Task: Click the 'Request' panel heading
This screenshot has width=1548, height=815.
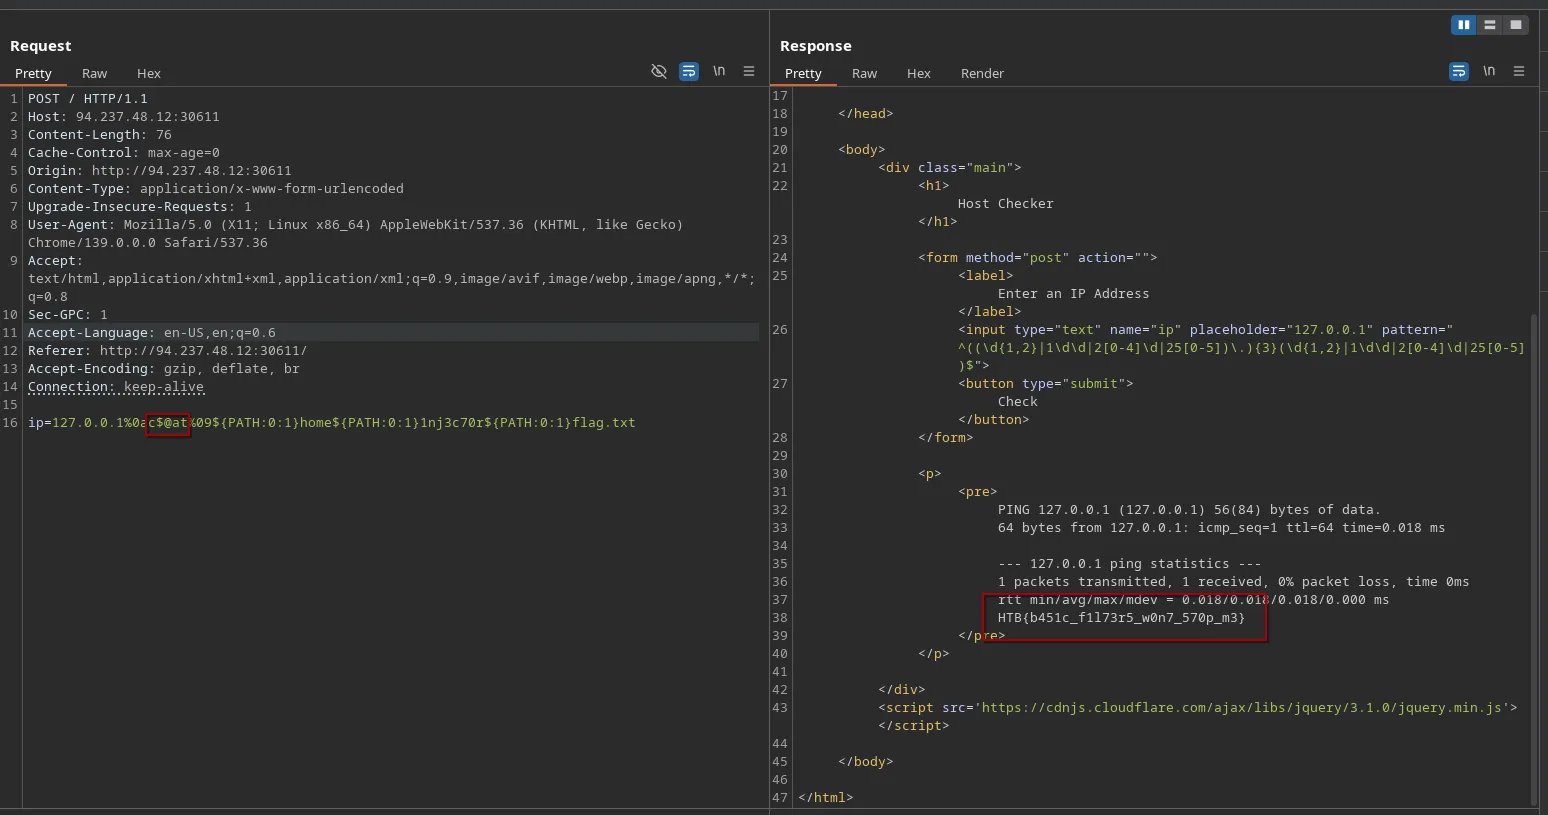Action: pos(41,46)
